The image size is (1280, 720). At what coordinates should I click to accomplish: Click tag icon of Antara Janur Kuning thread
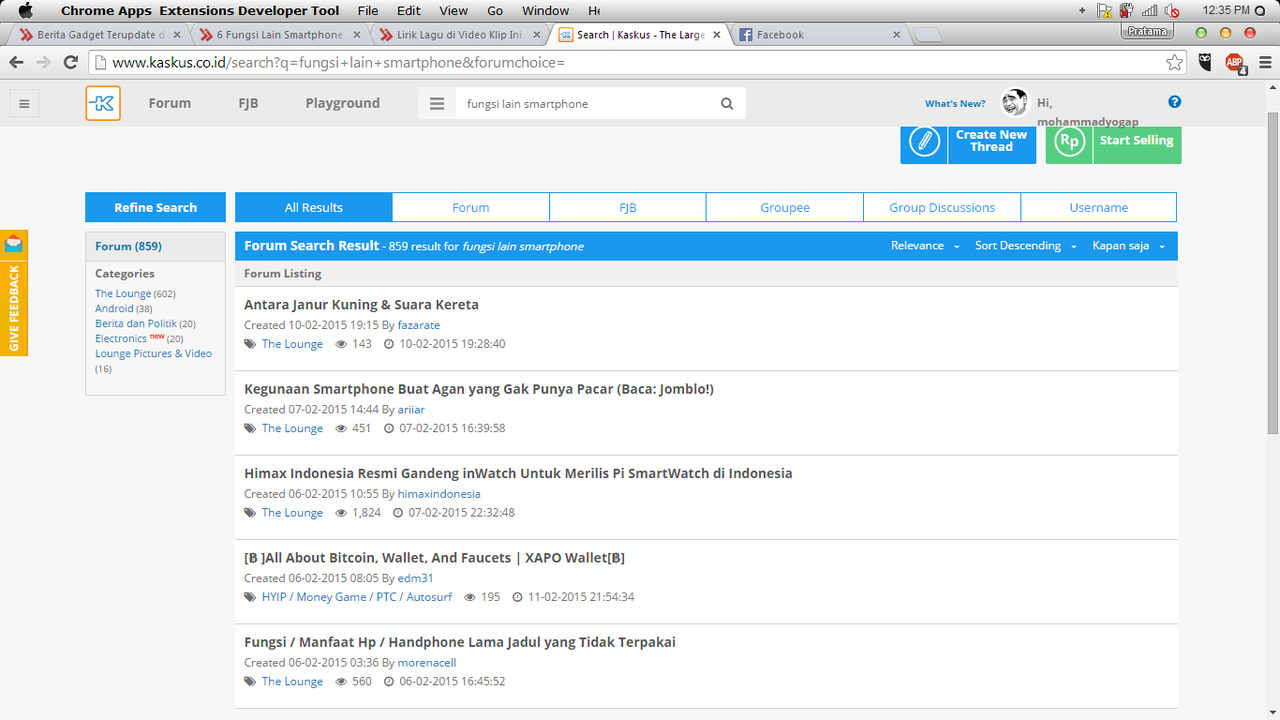point(250,344)
